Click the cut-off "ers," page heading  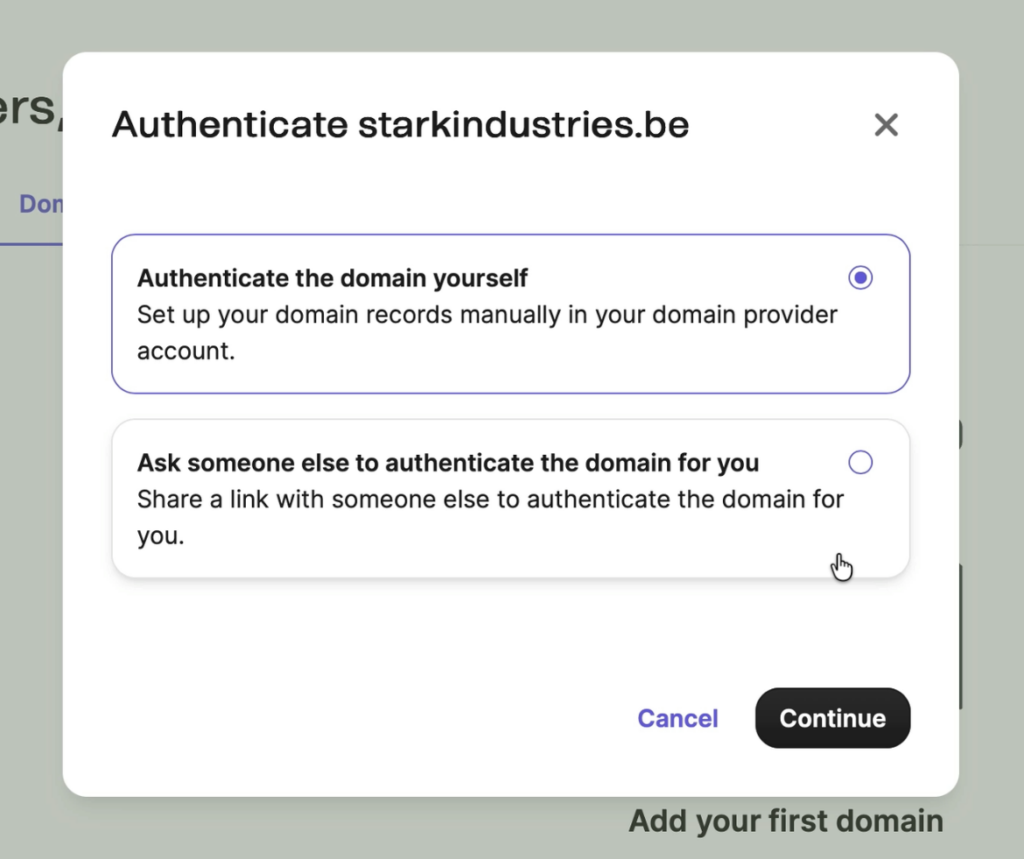30,110
